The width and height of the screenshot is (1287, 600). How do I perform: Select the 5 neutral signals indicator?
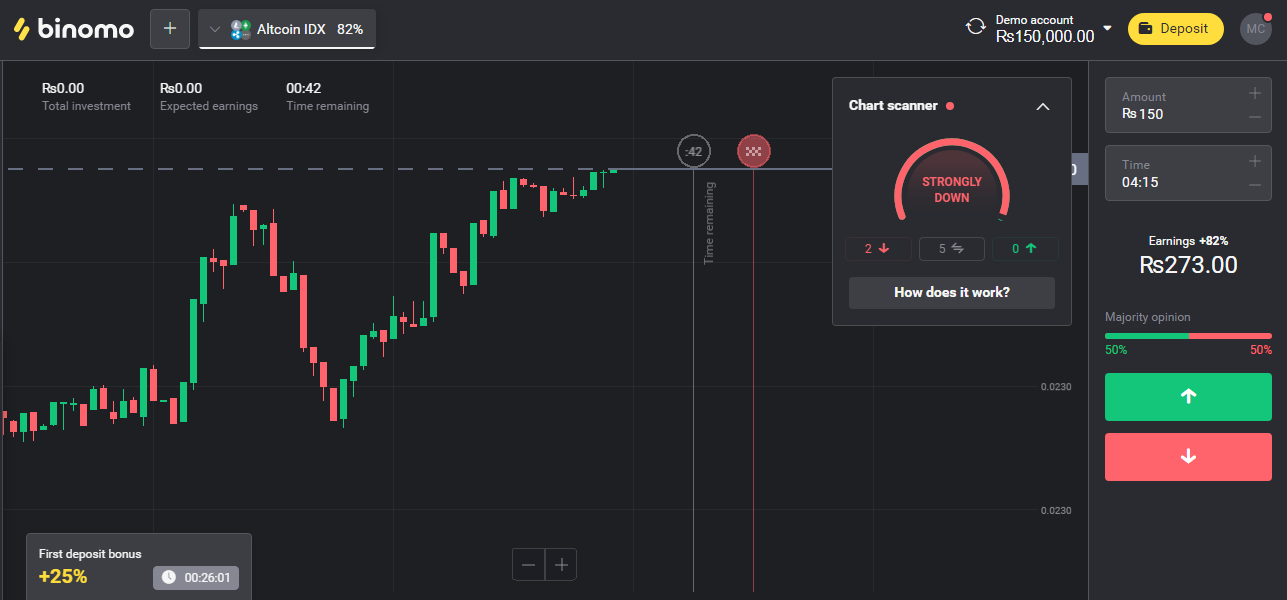951,249
